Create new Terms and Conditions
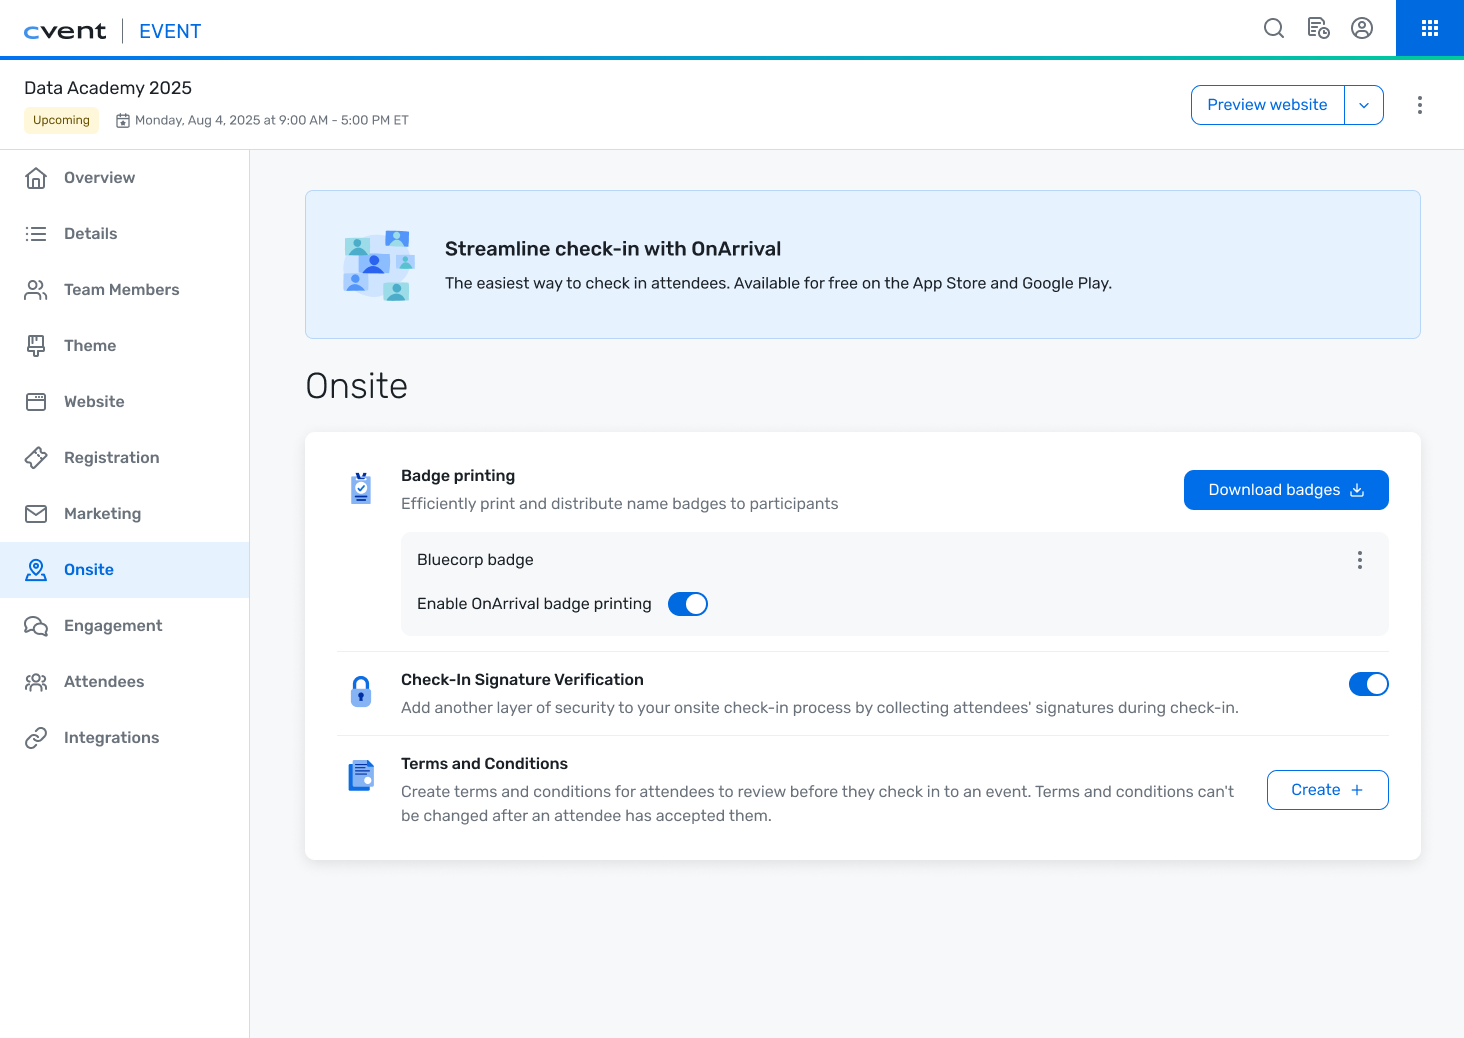The width and height of the screenshot is (1464, 1038). [1327, 790]
